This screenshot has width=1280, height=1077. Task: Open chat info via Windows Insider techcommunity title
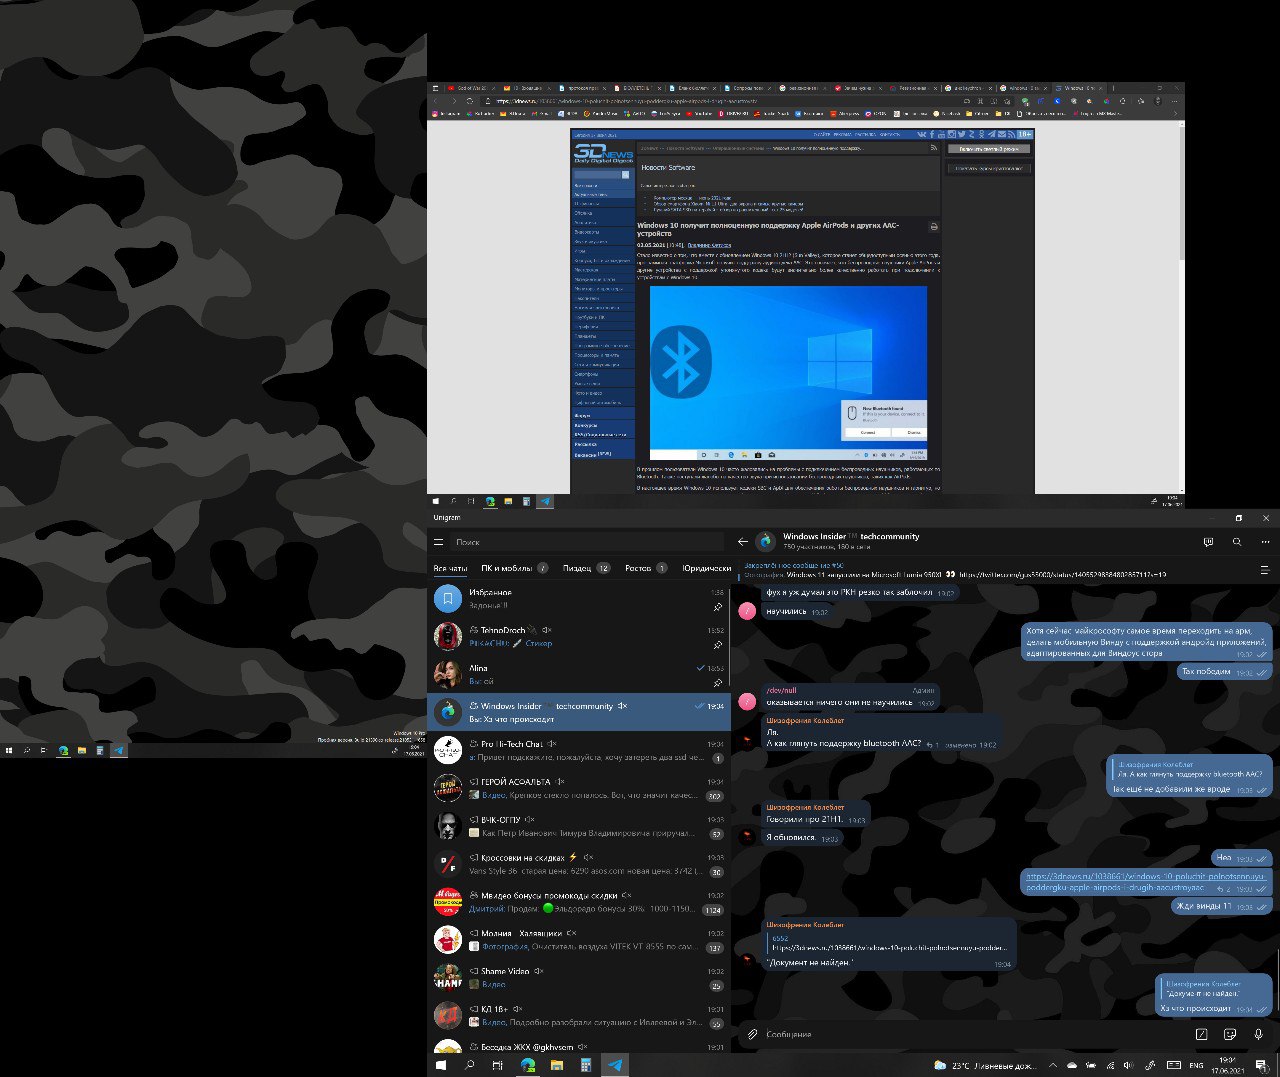[851, 536]
